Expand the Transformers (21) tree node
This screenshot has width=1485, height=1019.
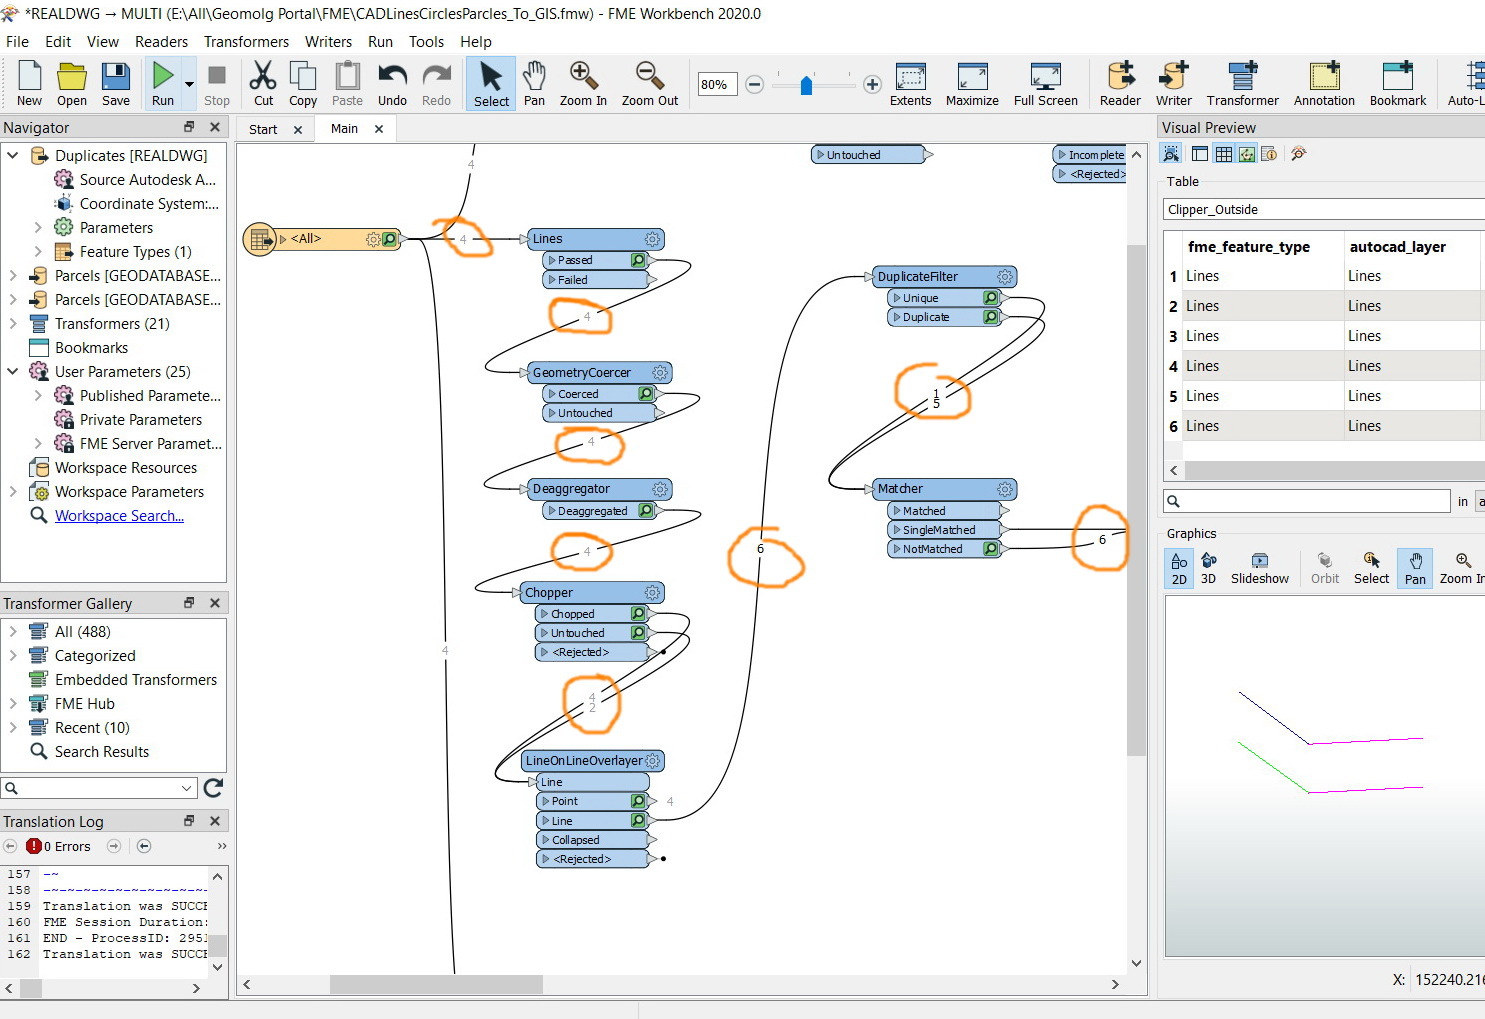(13, 324)
